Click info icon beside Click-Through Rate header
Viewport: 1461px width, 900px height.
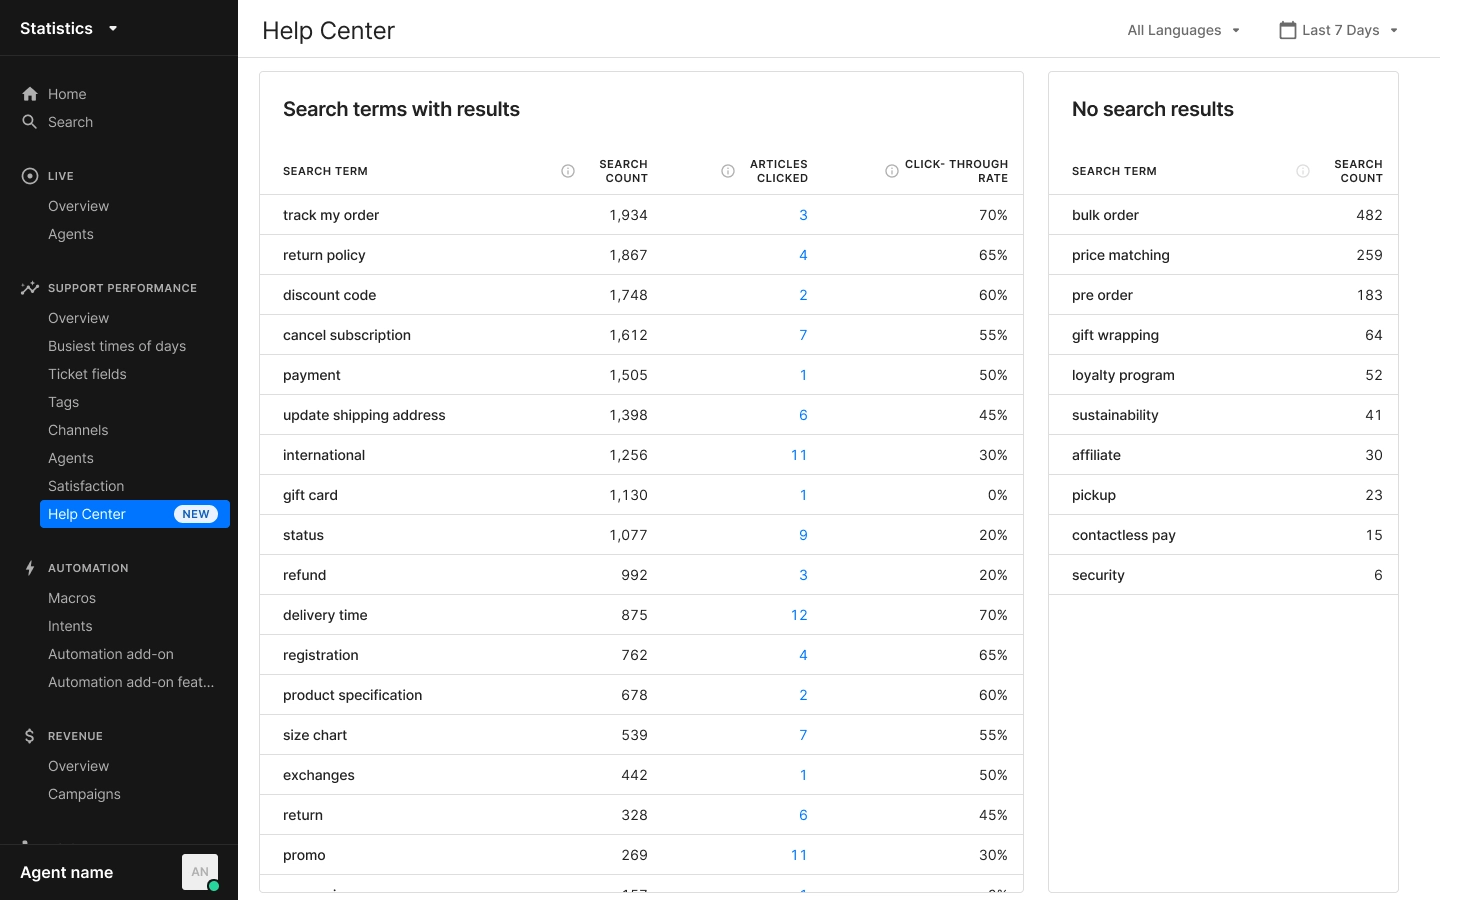pyautogui.click(x=892, y=171)
